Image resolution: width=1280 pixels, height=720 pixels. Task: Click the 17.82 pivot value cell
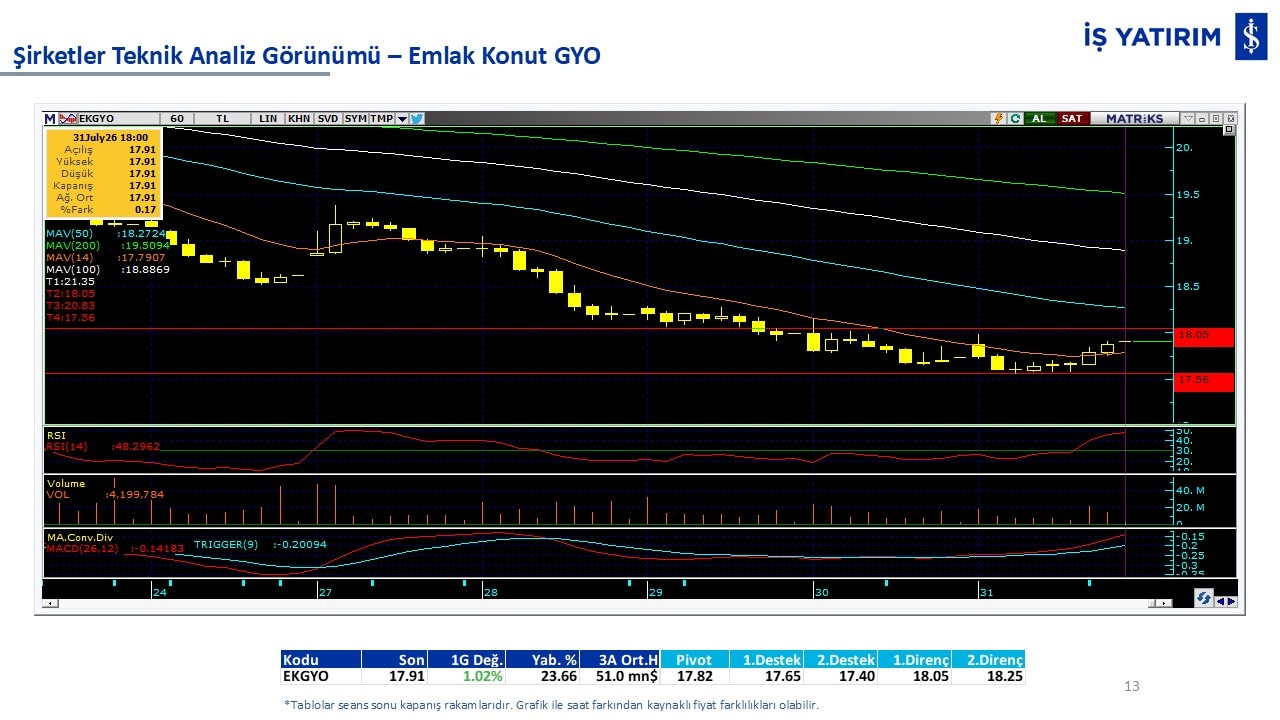pos(694,676)
